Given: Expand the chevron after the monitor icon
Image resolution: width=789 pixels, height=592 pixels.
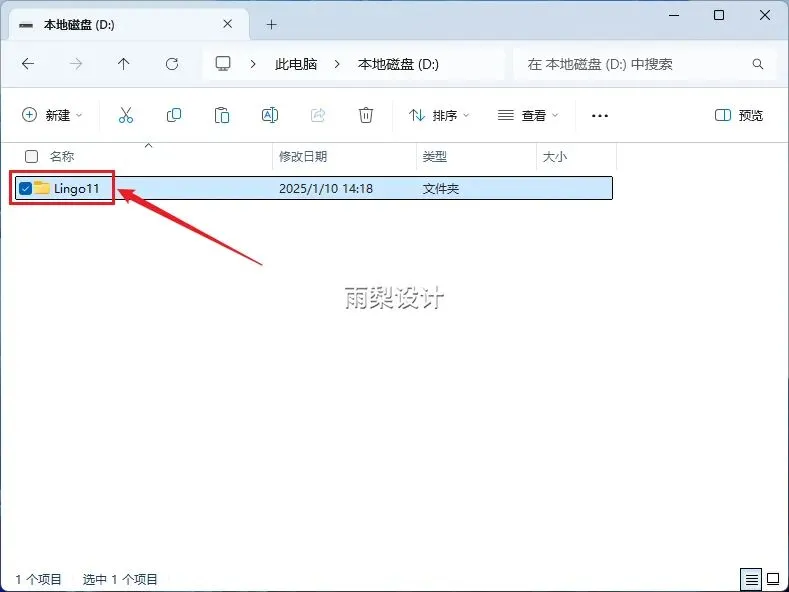Looking at the screenshot, I should 253,64.
